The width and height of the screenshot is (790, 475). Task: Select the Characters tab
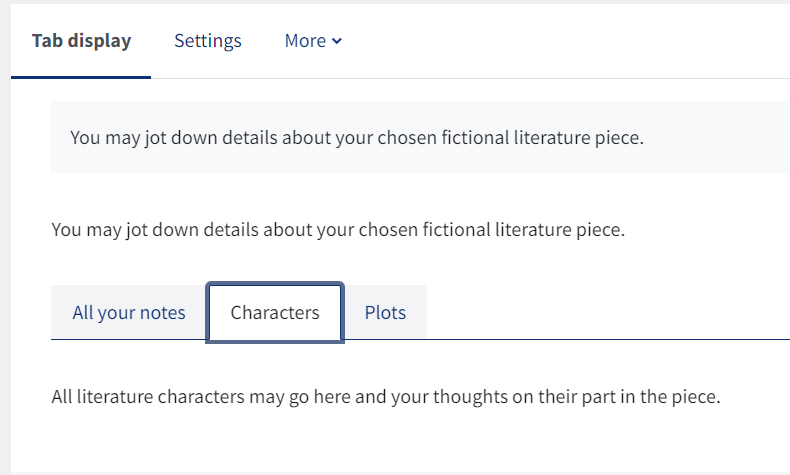point(275,312)
